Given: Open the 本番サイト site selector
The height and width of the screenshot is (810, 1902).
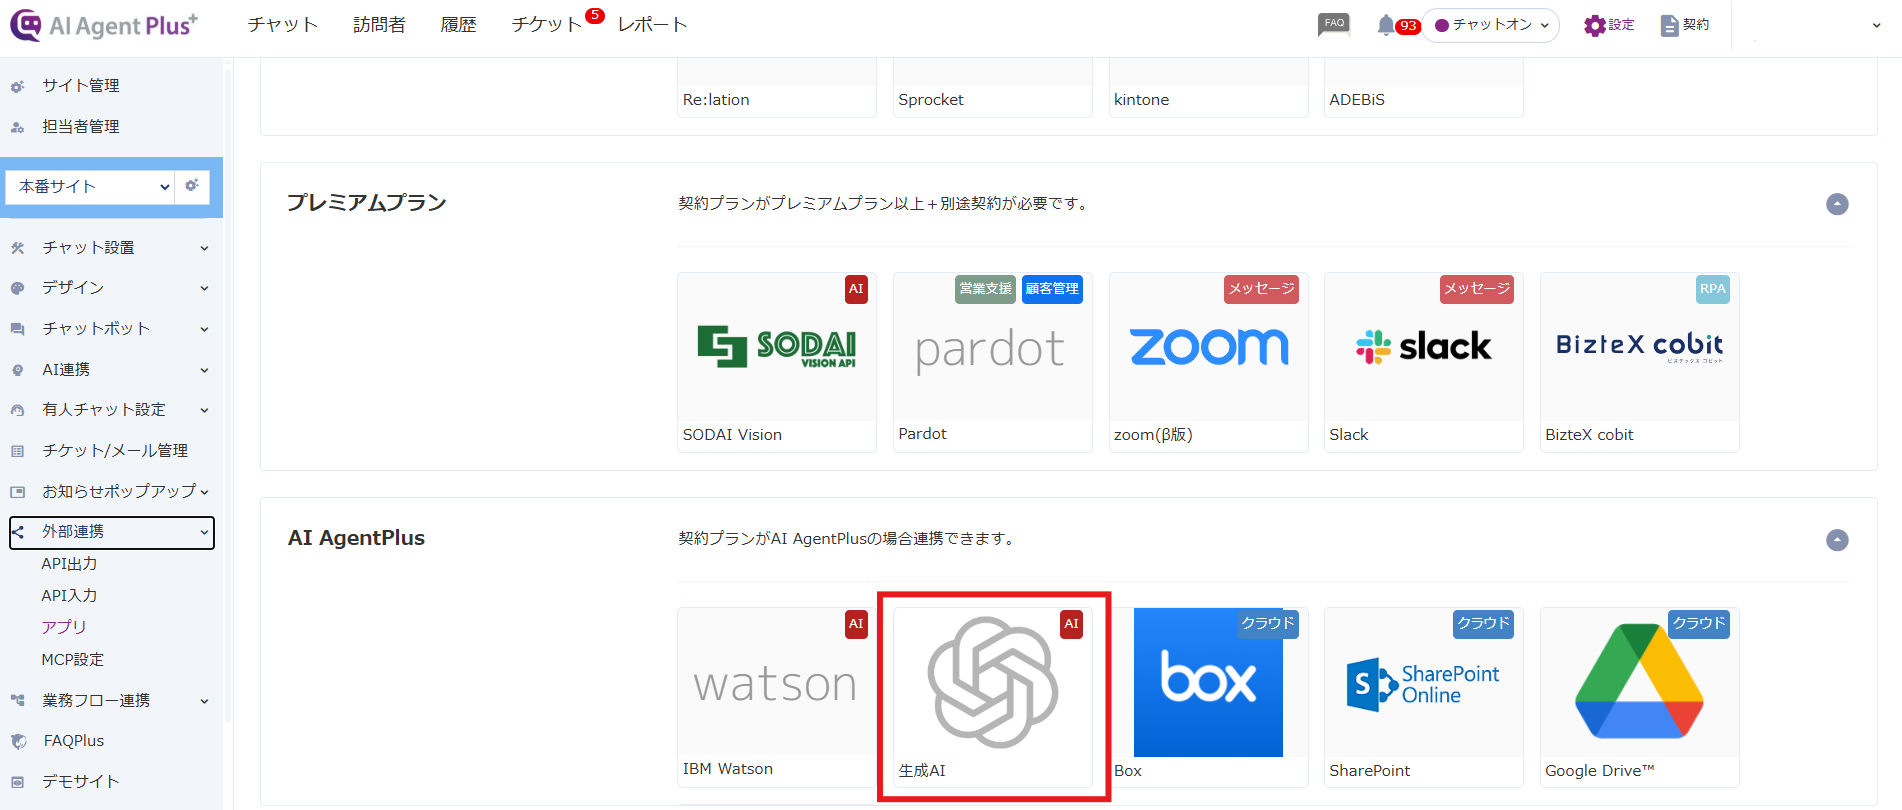Looking at the screenshot, I should (x=91, y=186).
